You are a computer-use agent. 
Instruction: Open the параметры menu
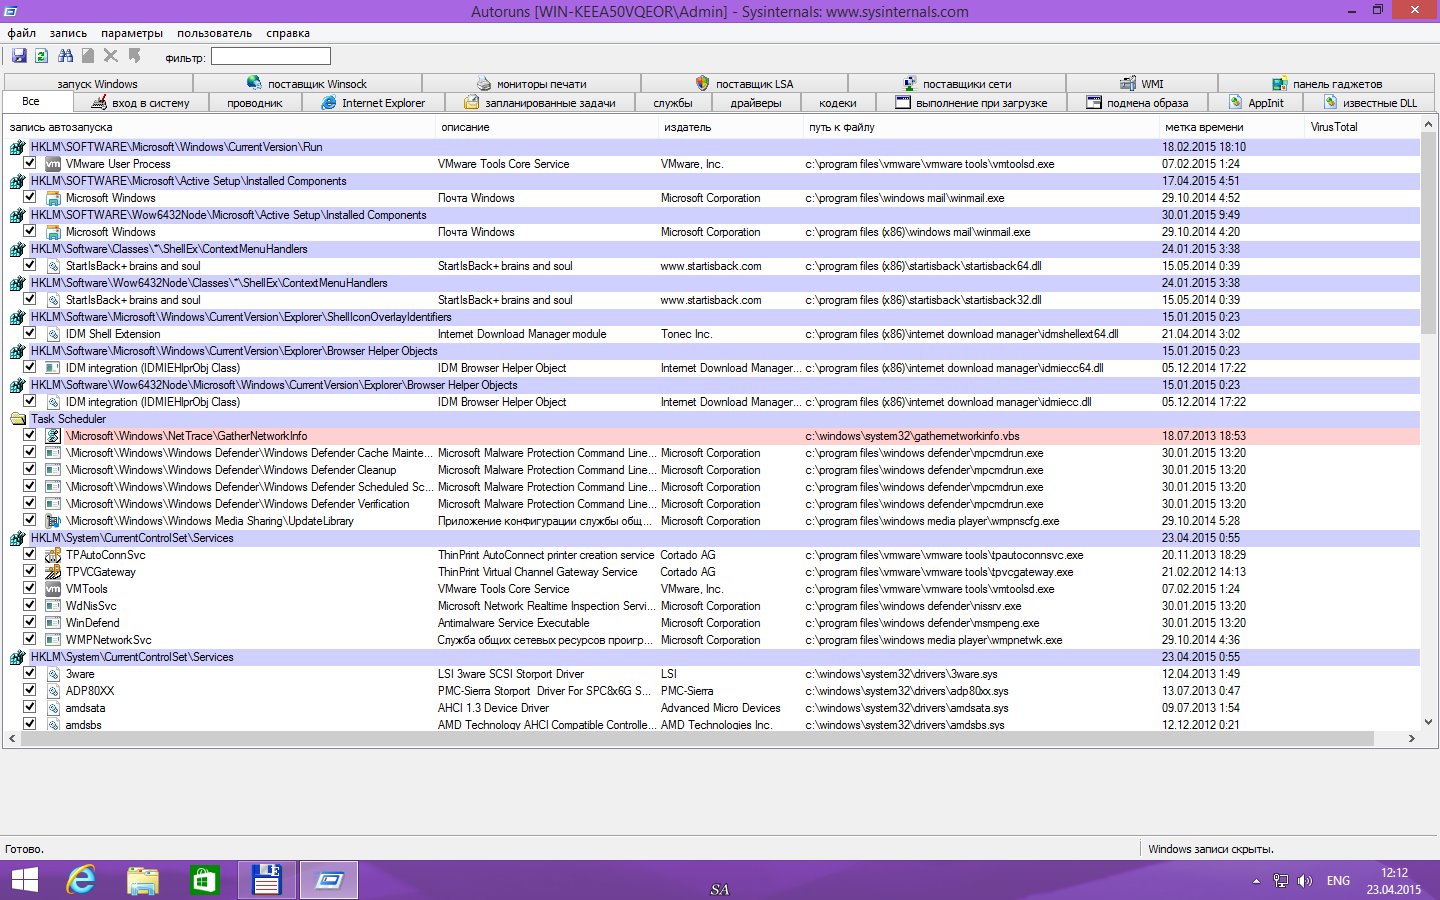pyautogui.click(x=132, y=33)
